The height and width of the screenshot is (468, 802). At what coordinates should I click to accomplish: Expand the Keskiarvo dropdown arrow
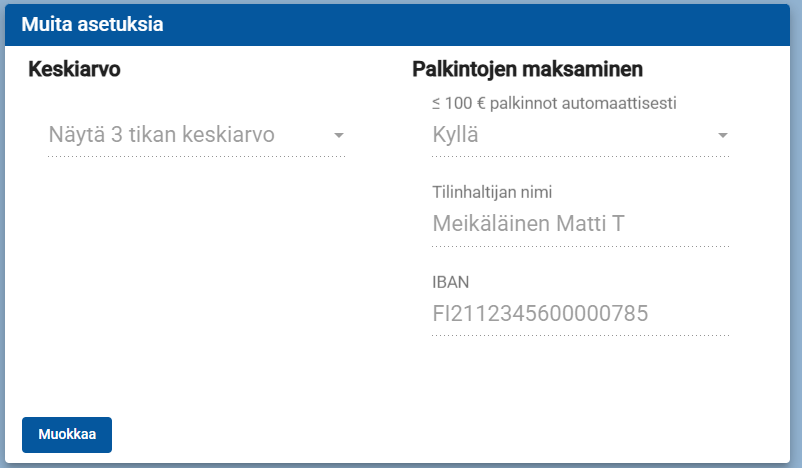tap(338, 135)
